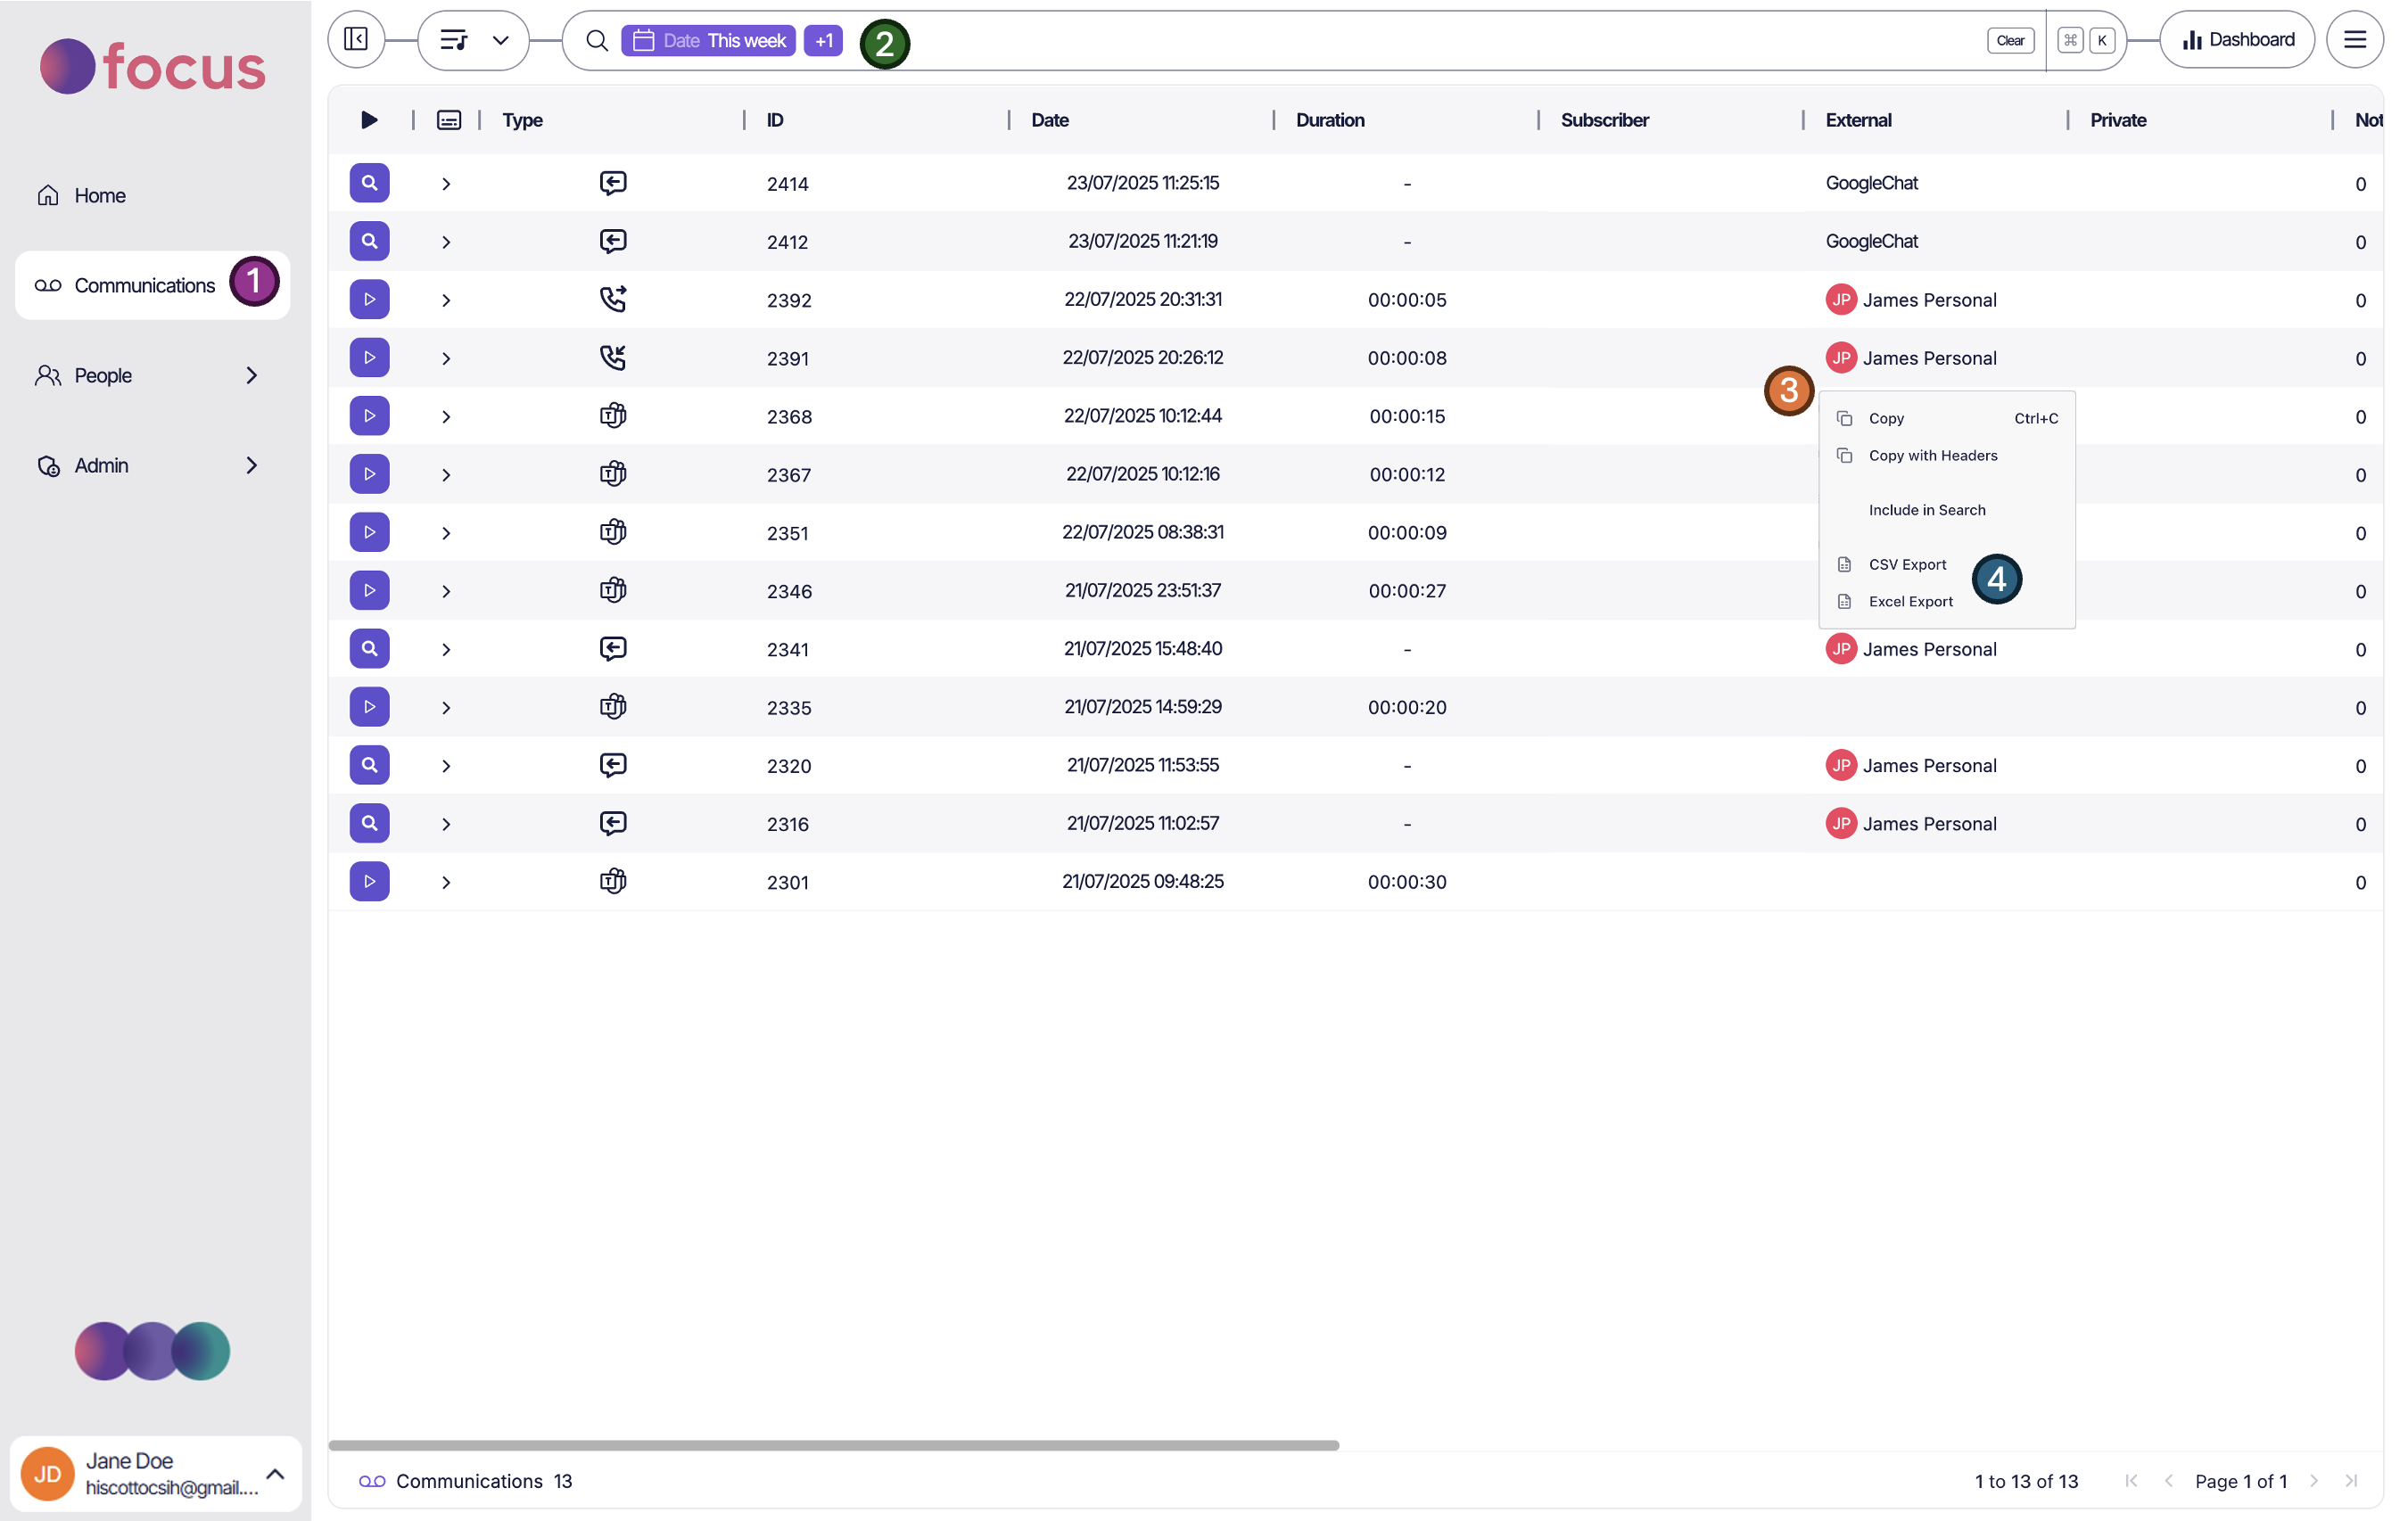Toggle Include in Search in the context menu
Screen dimensions: 2408x1521
click(1927, 510)
